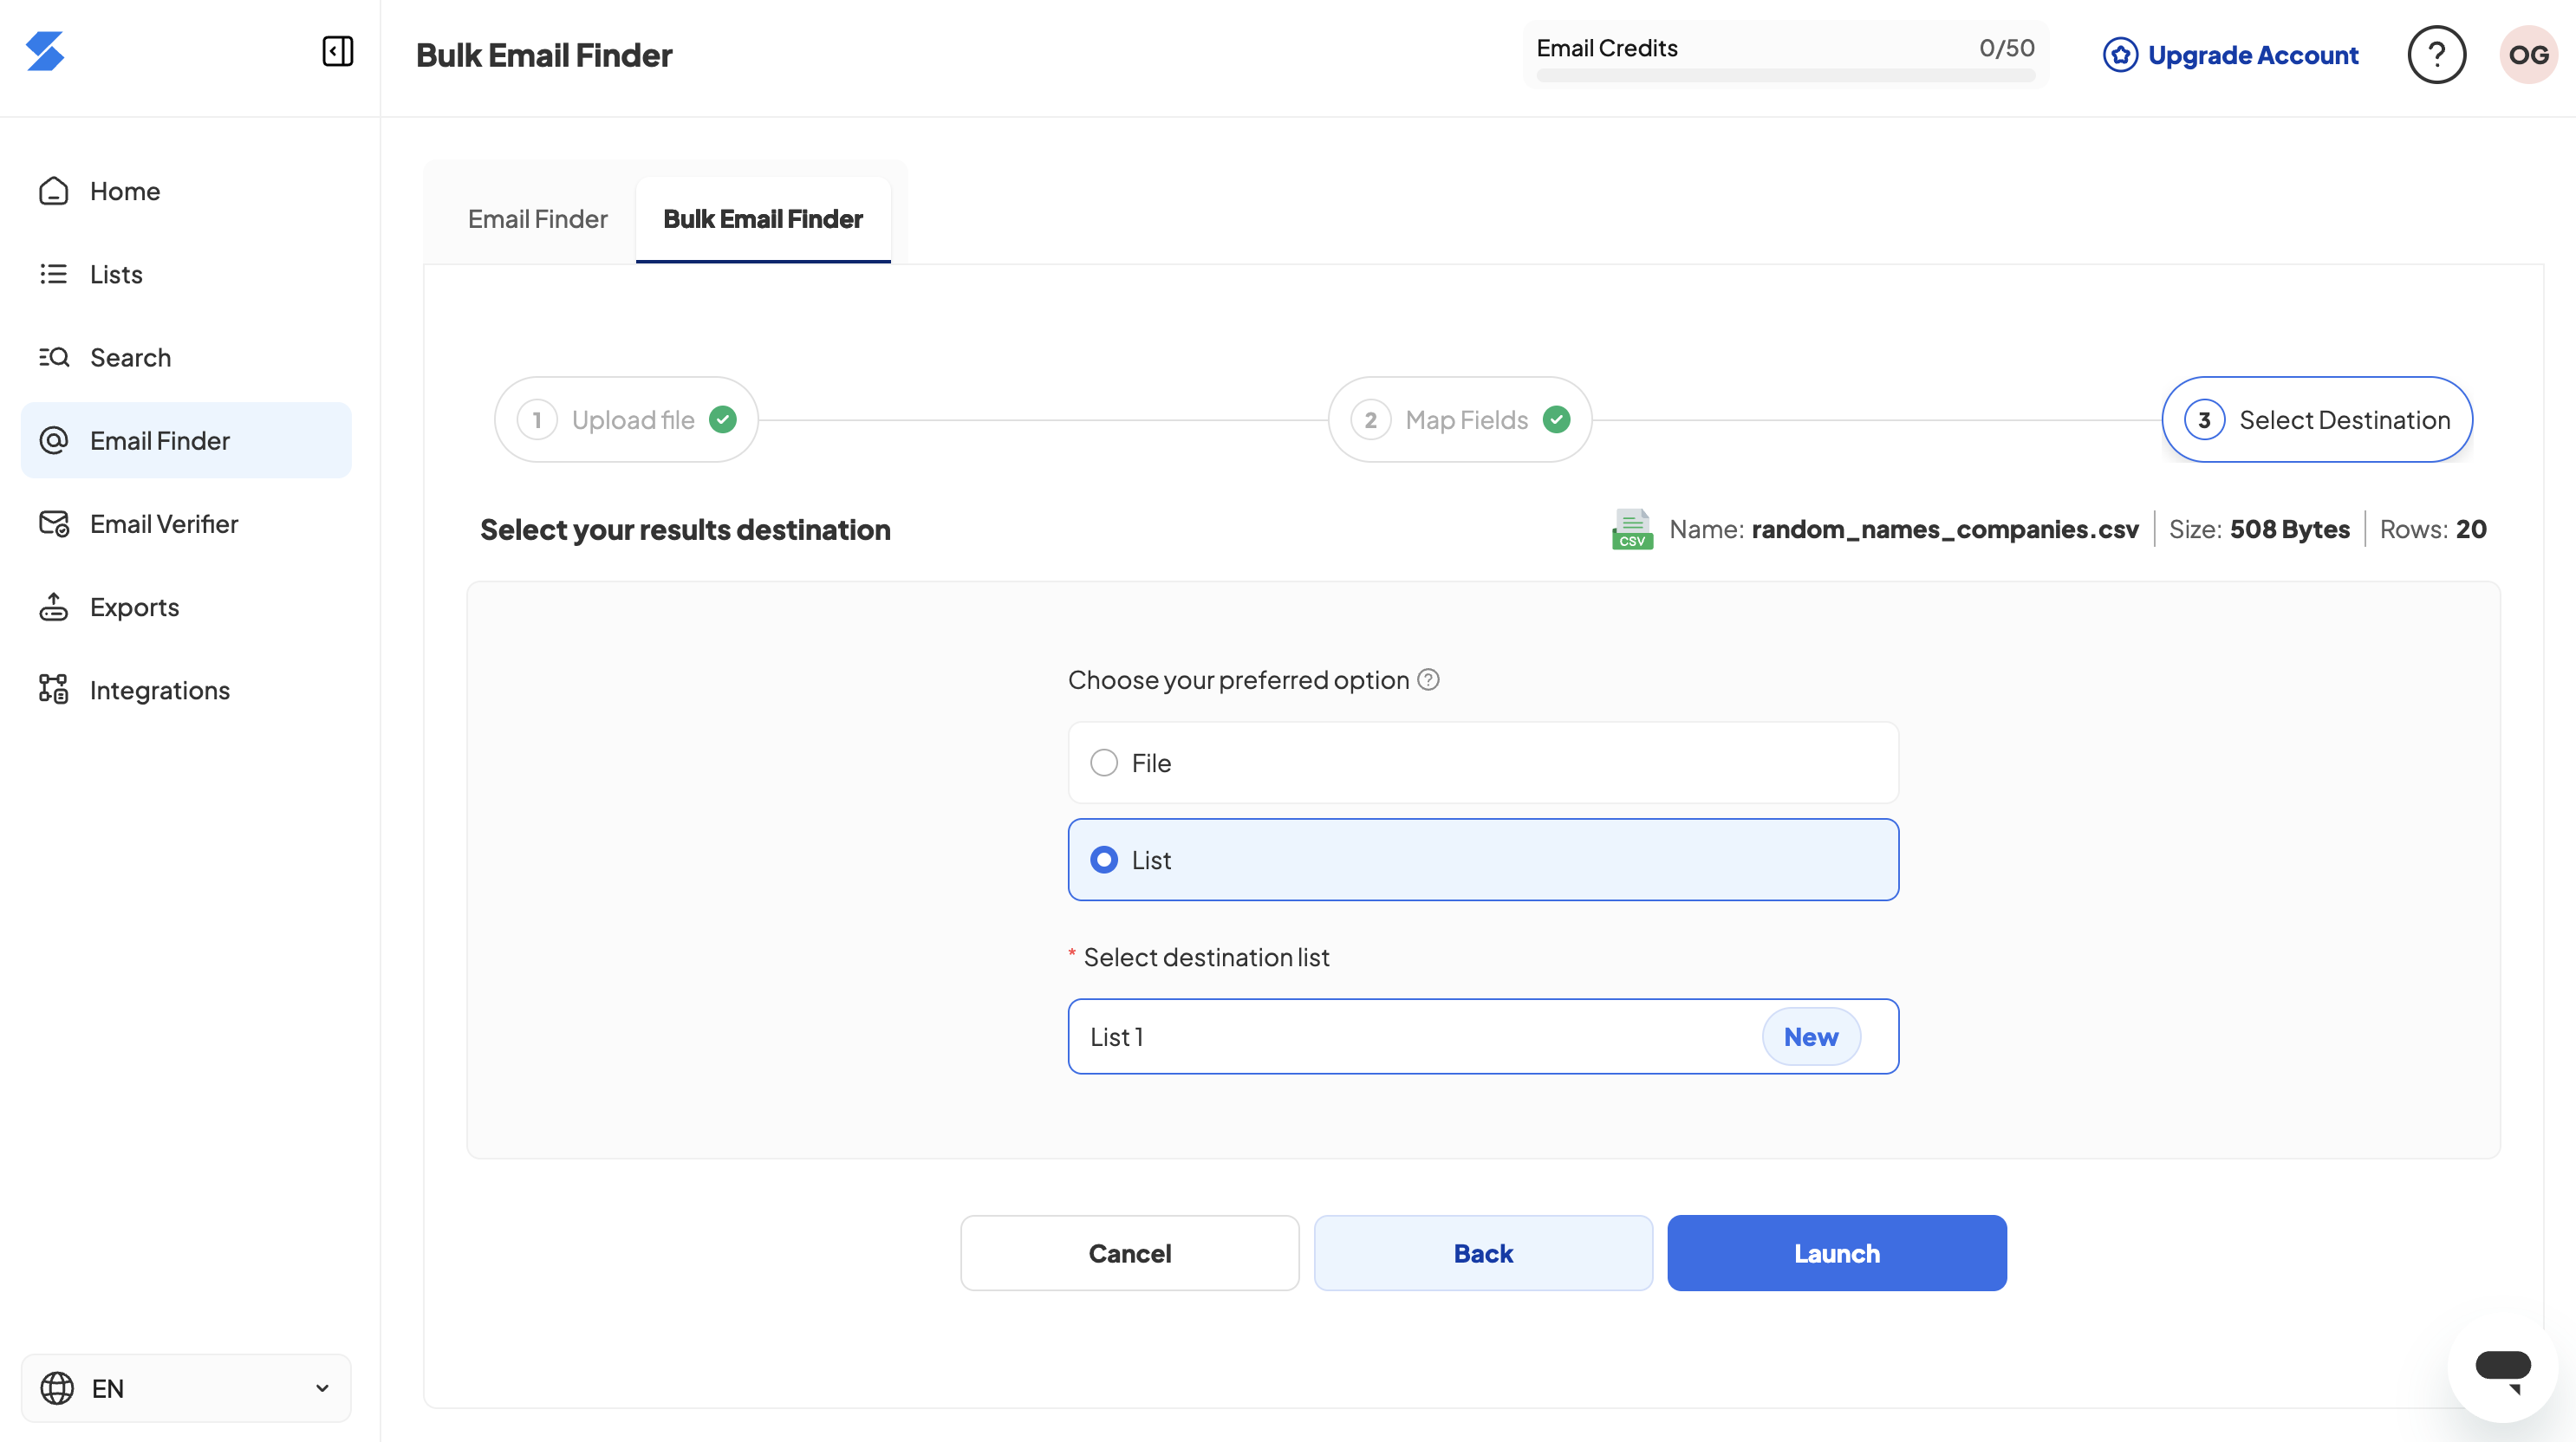This screenshot has height=1442, width=2576.
Task: Click the Integrations sidebar icon
Action: [53, 689]
